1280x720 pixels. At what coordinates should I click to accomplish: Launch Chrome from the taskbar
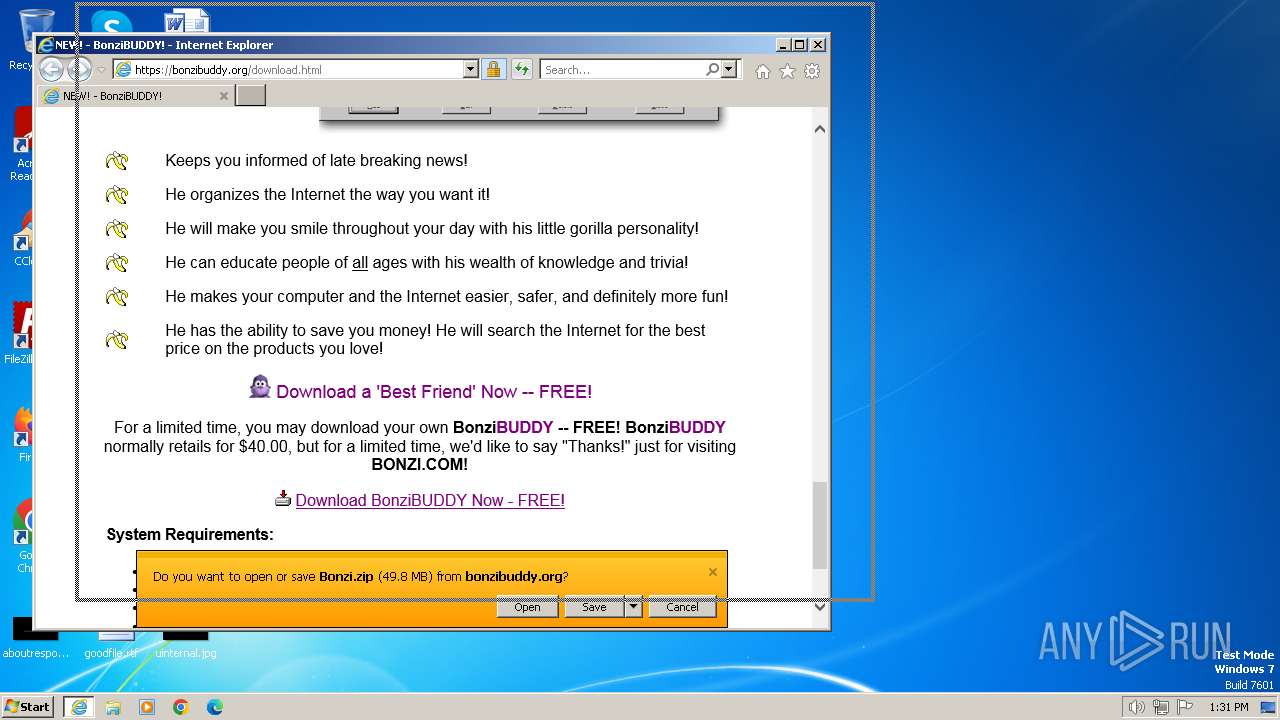click(181, 707)
